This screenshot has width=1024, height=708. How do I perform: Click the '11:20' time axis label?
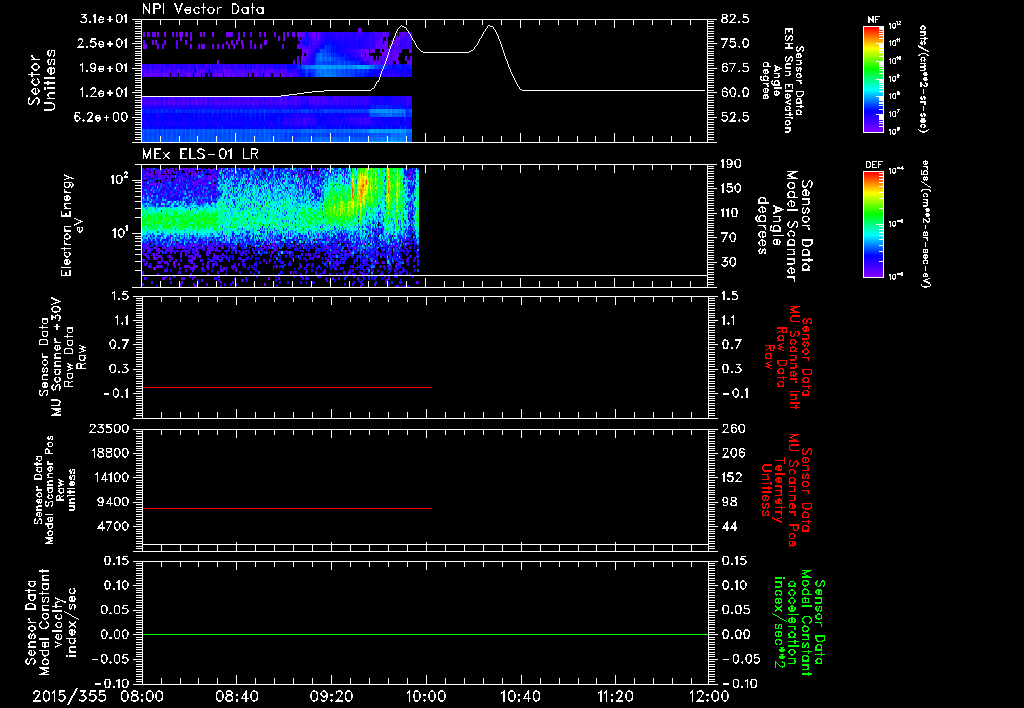[x=615, y=696]
